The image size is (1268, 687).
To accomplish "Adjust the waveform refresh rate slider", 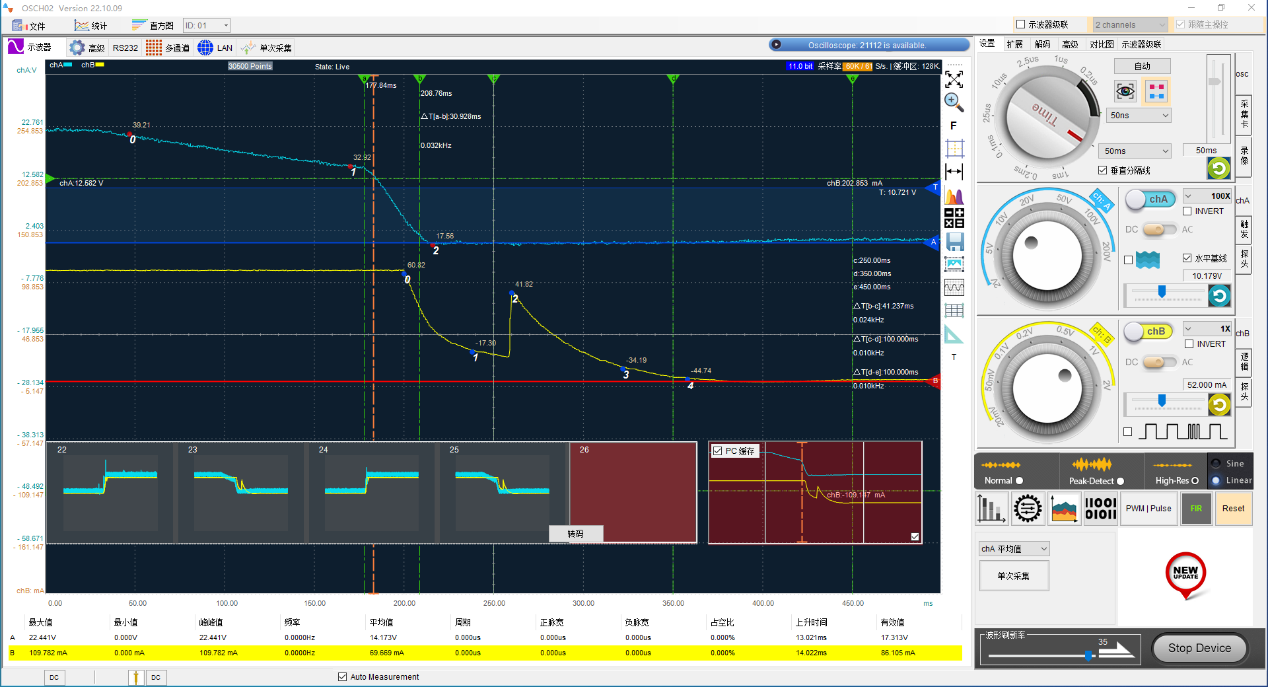I will (1088, 655).
